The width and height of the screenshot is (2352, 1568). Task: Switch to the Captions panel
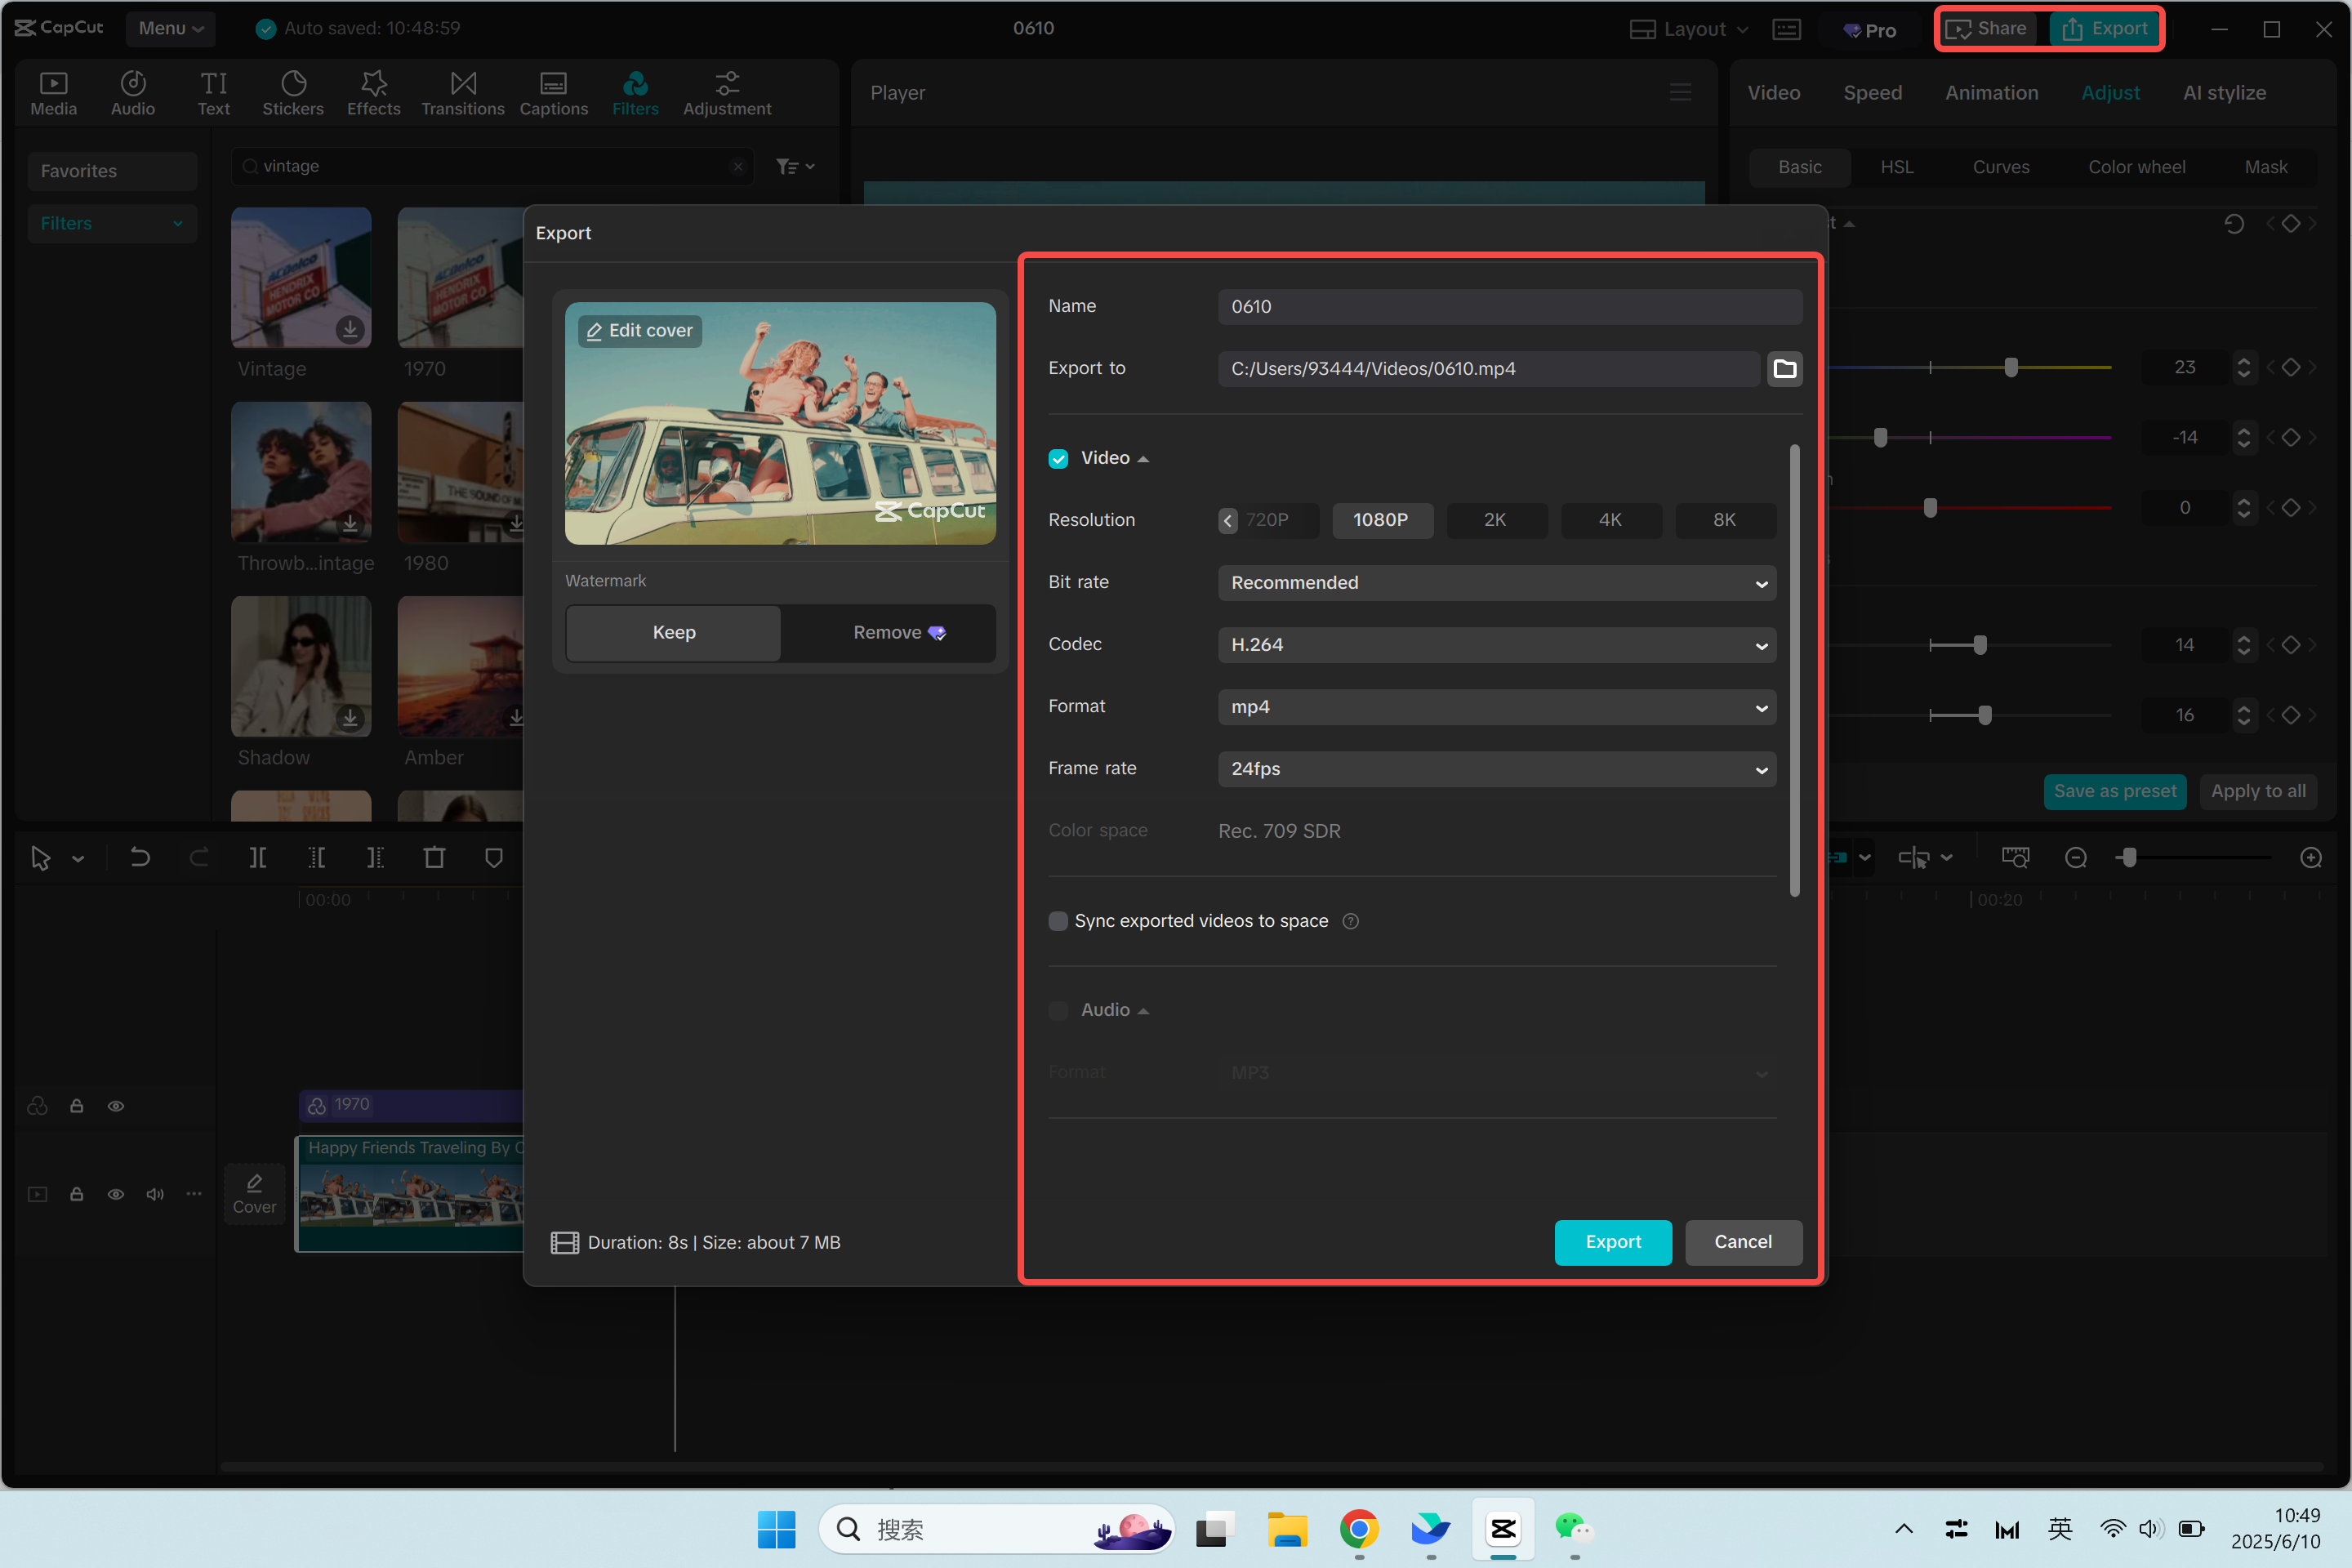click(553, 92)
